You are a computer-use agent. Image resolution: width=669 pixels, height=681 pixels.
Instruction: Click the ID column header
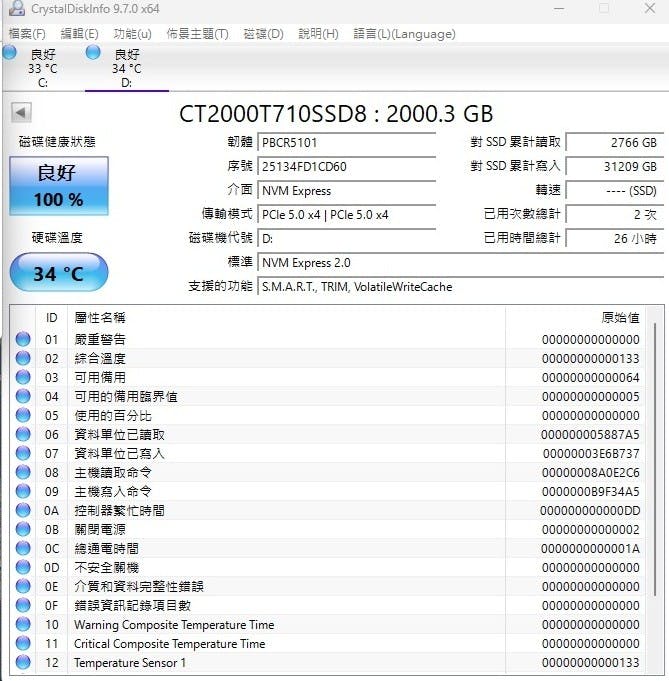[51, 318]
